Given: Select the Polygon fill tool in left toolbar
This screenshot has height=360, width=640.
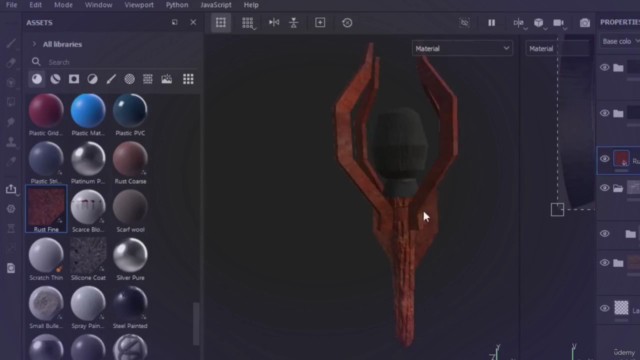Looking at the screenshot, I should (x=11, y=102).
